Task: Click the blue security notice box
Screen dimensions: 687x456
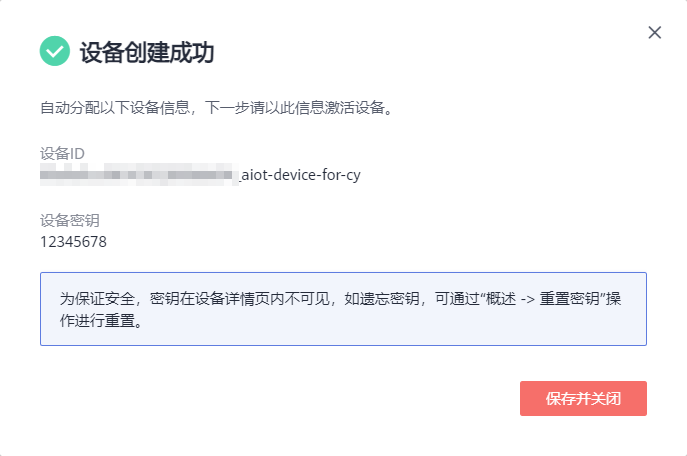Action: click(343, 309)
